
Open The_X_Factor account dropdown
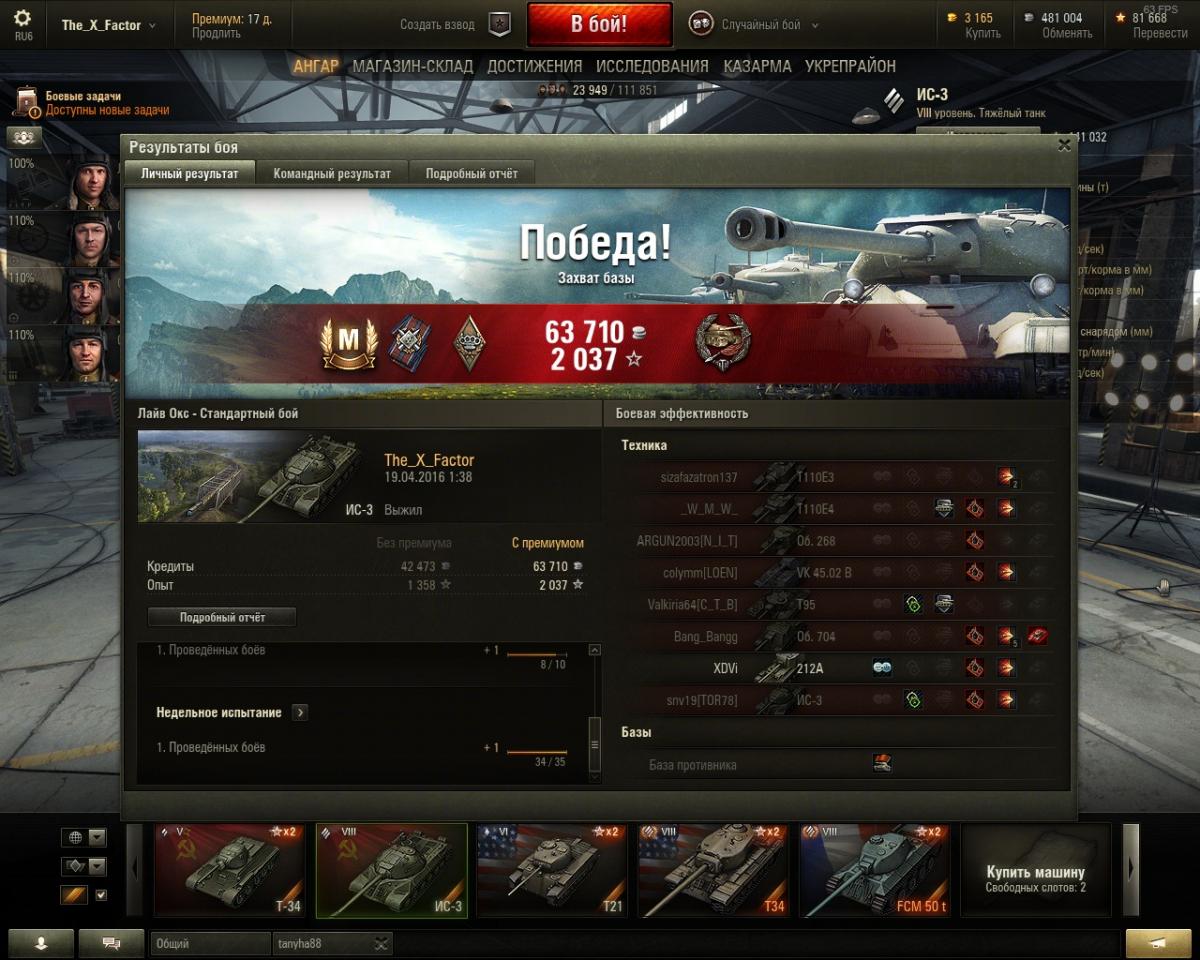click(108, 25)
